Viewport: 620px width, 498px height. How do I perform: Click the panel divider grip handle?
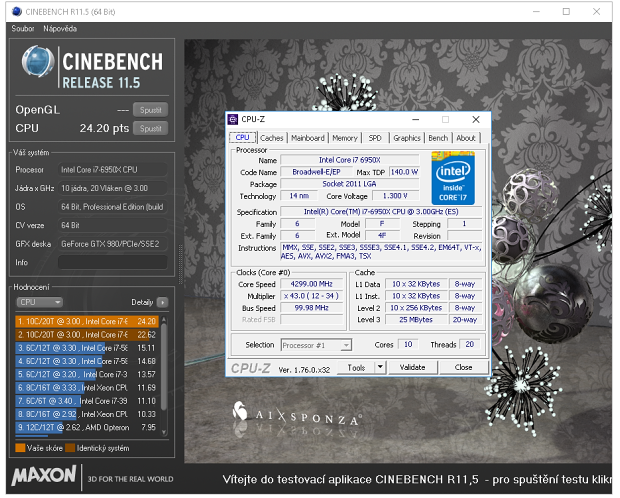click(180, 264)
